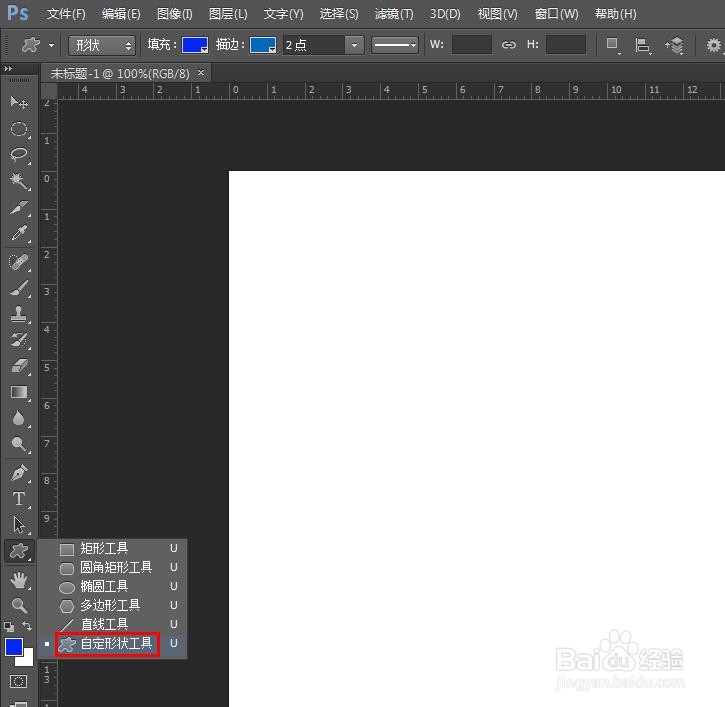Open the 文字(Y) menu

point(283,14)
